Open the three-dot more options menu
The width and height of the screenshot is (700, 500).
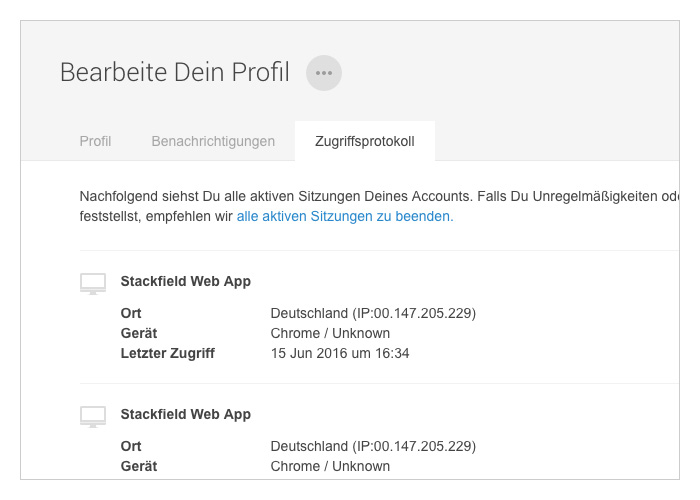tap(323, 73)
